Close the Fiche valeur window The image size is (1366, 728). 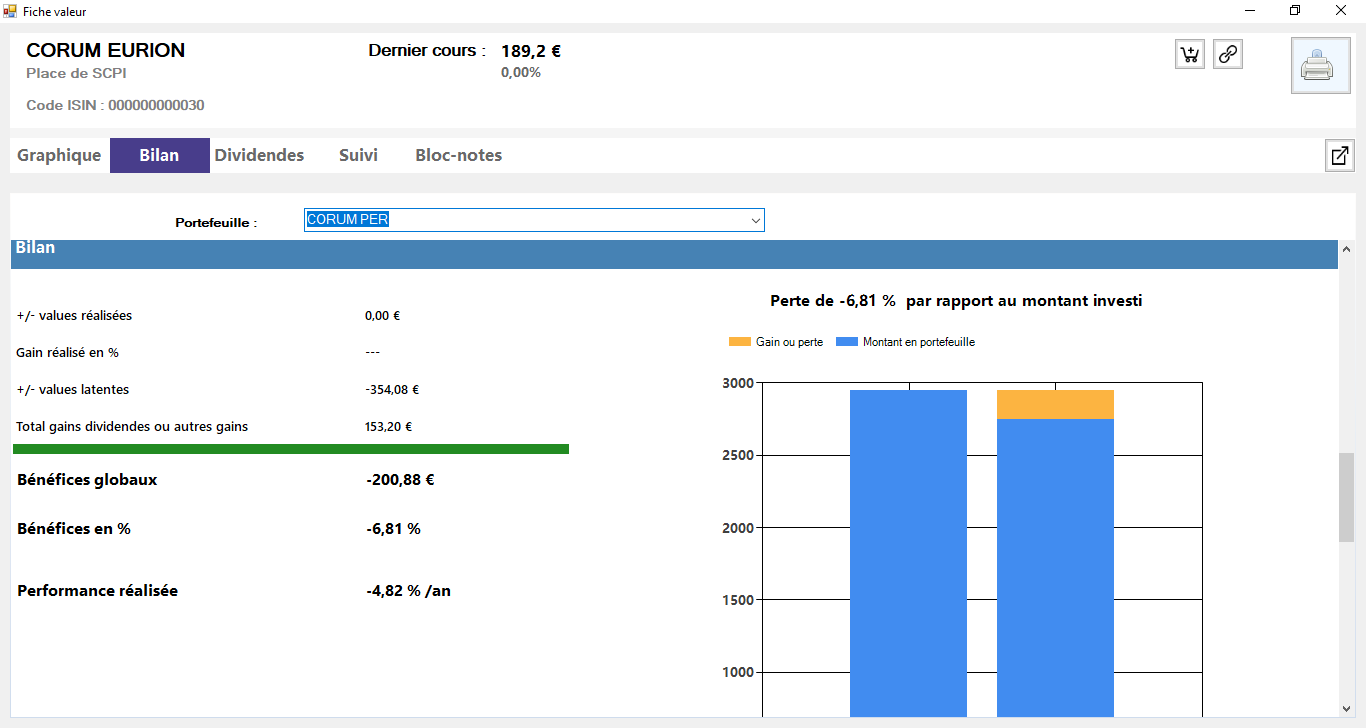[x=1341, y=11]
